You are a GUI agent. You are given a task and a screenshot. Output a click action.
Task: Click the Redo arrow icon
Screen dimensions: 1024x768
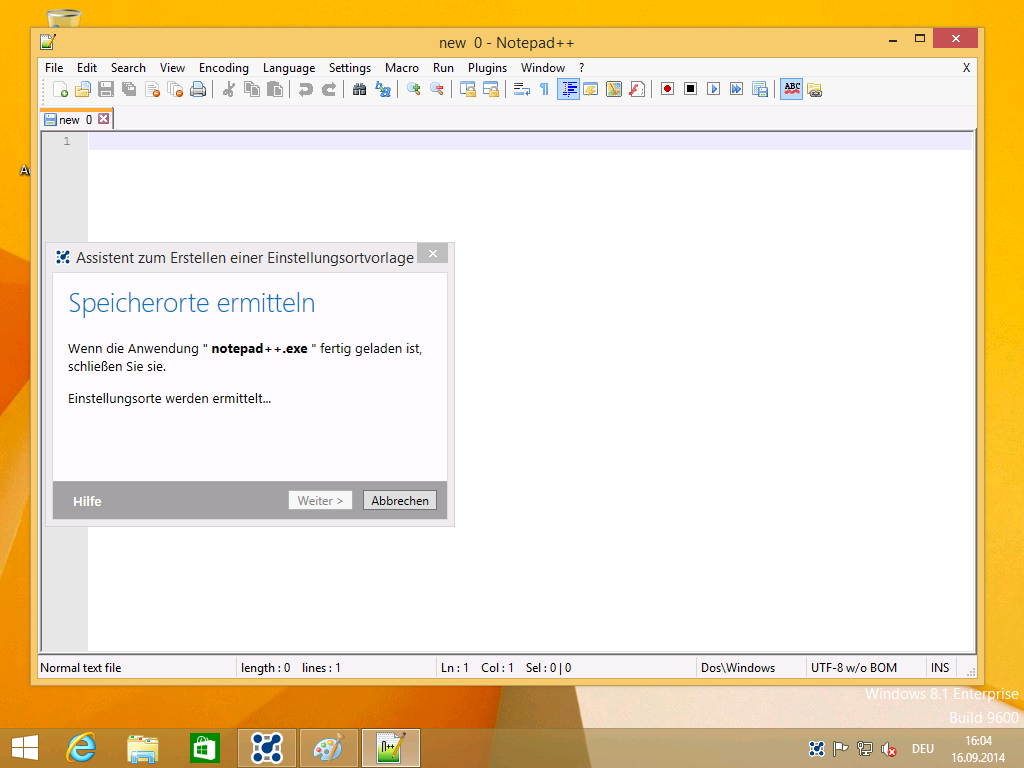coord(328,89)
